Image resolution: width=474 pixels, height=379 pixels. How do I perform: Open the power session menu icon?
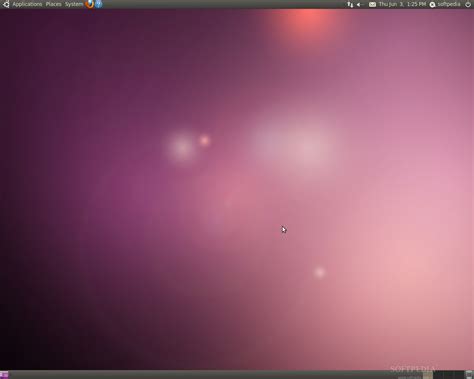468,4
